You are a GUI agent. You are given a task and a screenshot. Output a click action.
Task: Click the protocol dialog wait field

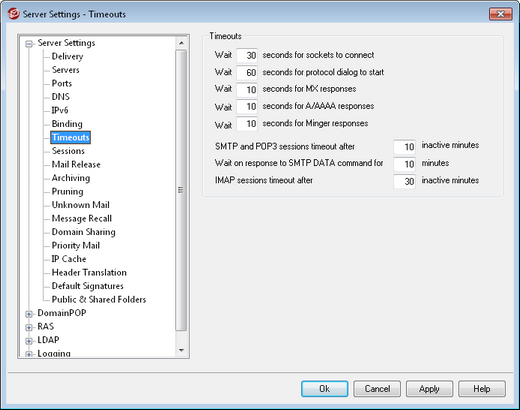click(x=247, y=72)
